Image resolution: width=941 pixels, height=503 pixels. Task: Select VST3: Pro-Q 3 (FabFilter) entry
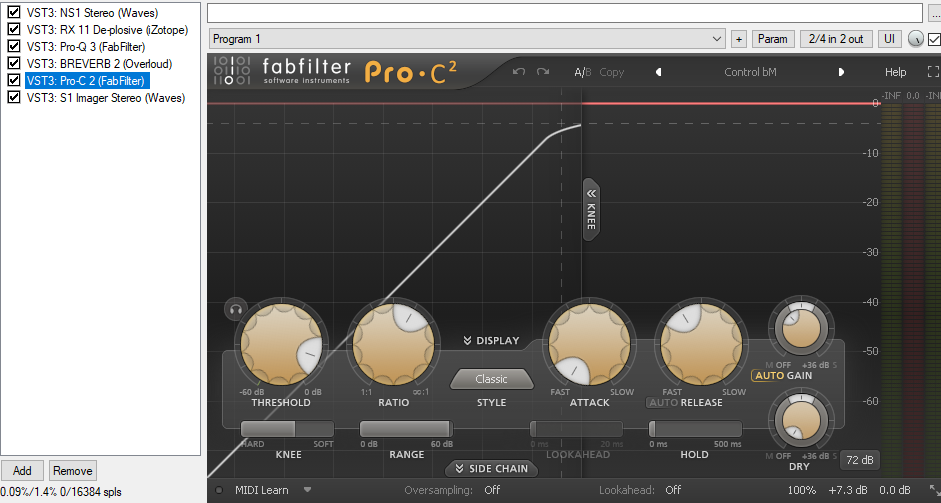86,46
